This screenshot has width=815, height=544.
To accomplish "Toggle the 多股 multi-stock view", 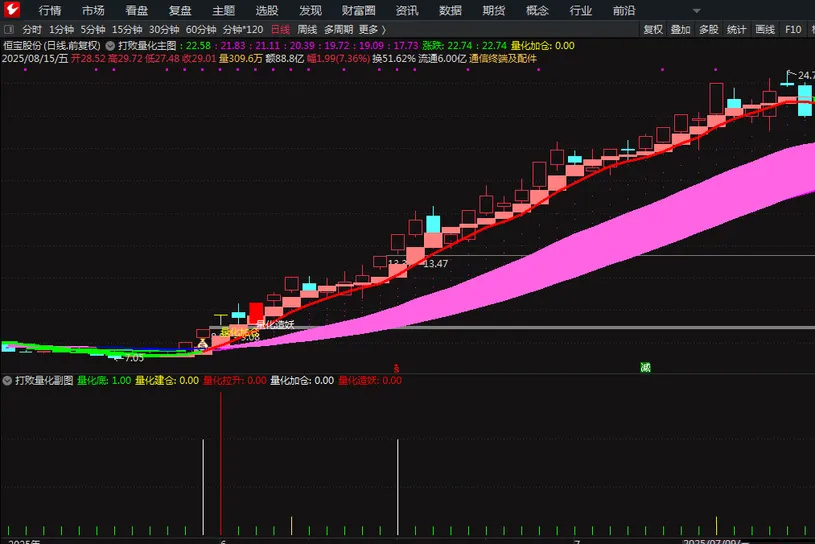I will pyautogui.click(x=709, y=30).
